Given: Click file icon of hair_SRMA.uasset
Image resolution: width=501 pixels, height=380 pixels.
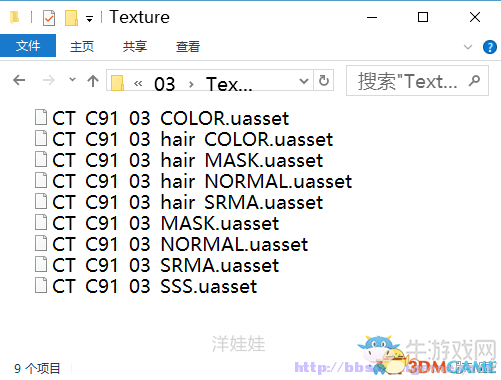Looking at the screenshot, I should 41,201.
